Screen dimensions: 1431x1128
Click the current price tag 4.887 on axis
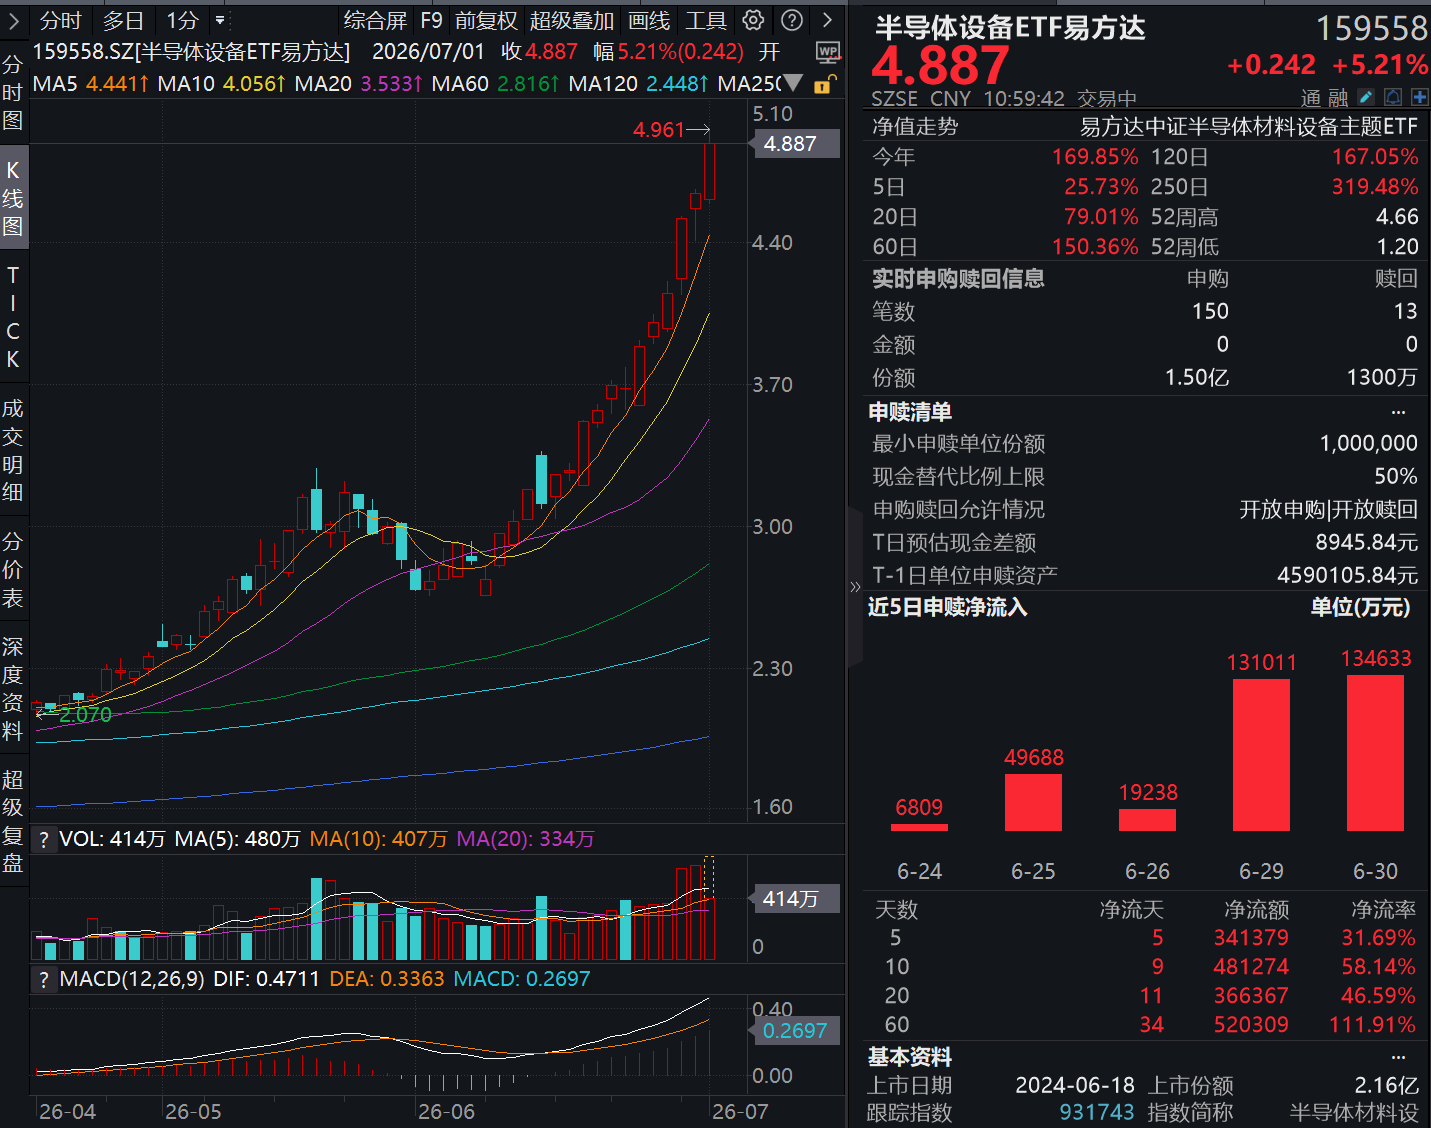click(794, 144)
